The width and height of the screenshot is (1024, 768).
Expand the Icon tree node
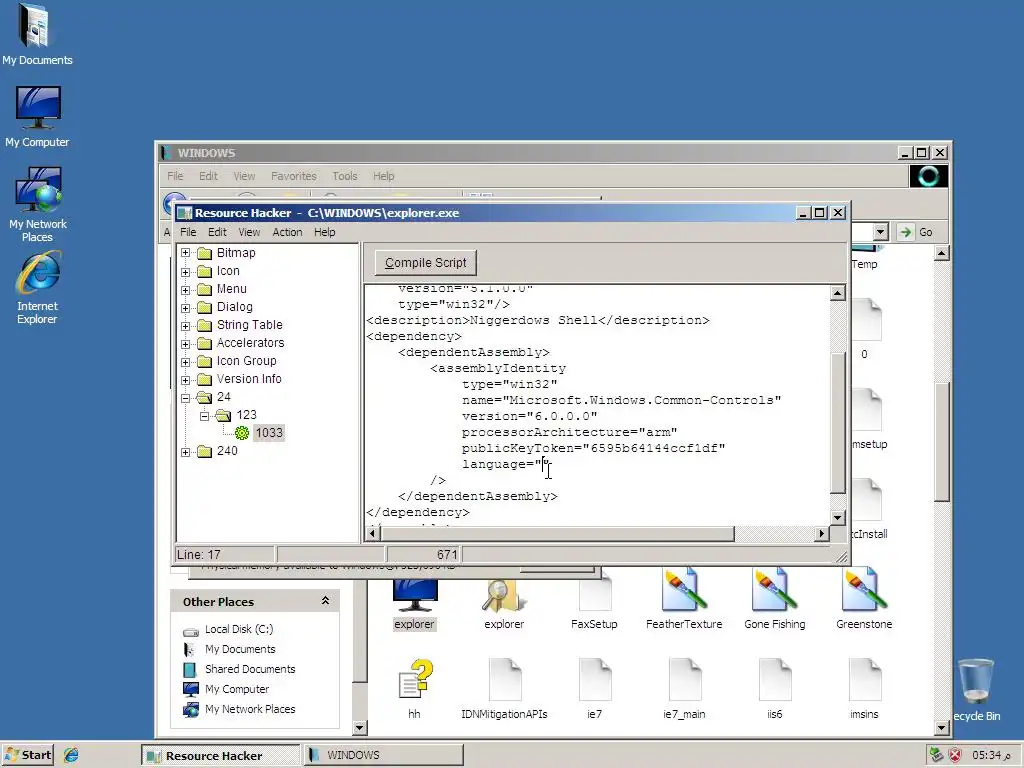pos(185,271)
